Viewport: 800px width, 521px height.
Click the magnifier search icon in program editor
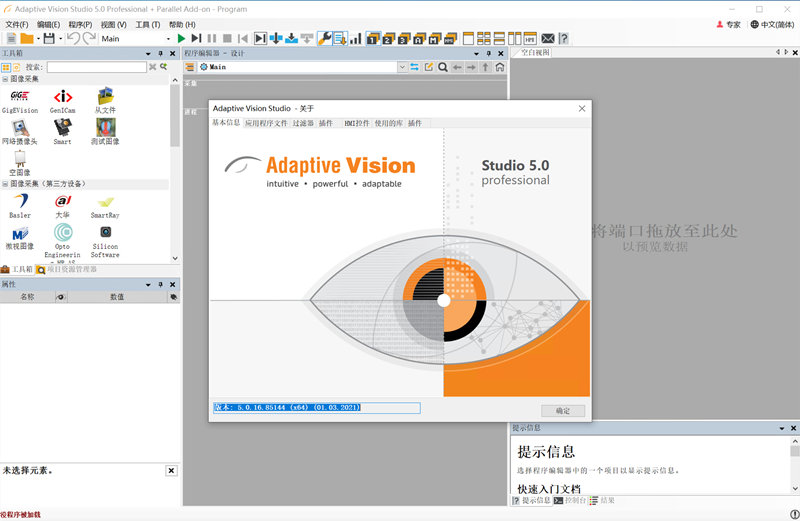click(443, 67)
